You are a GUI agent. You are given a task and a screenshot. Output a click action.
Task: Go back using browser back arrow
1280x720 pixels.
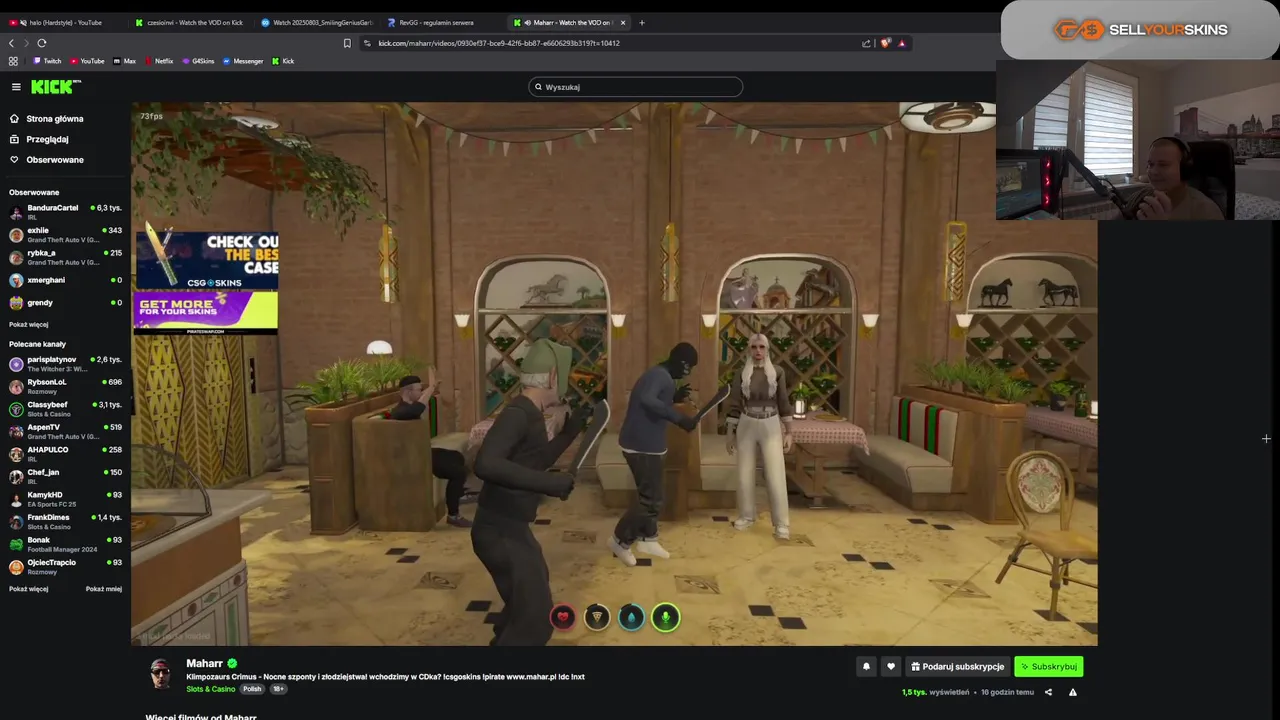11,43
